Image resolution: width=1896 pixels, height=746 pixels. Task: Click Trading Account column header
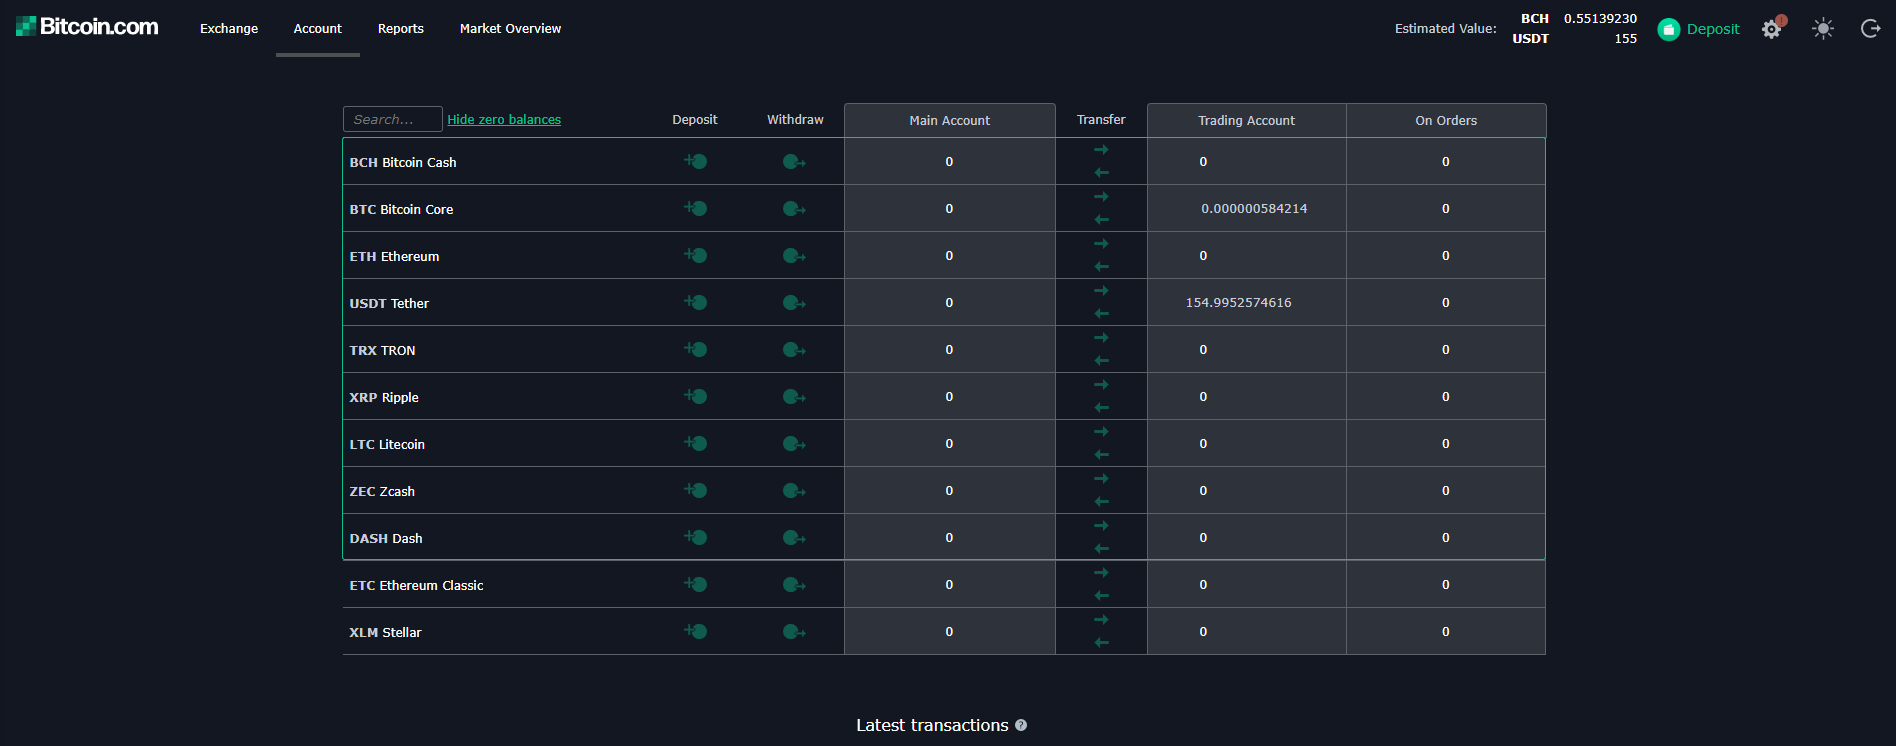point(1247,120)
